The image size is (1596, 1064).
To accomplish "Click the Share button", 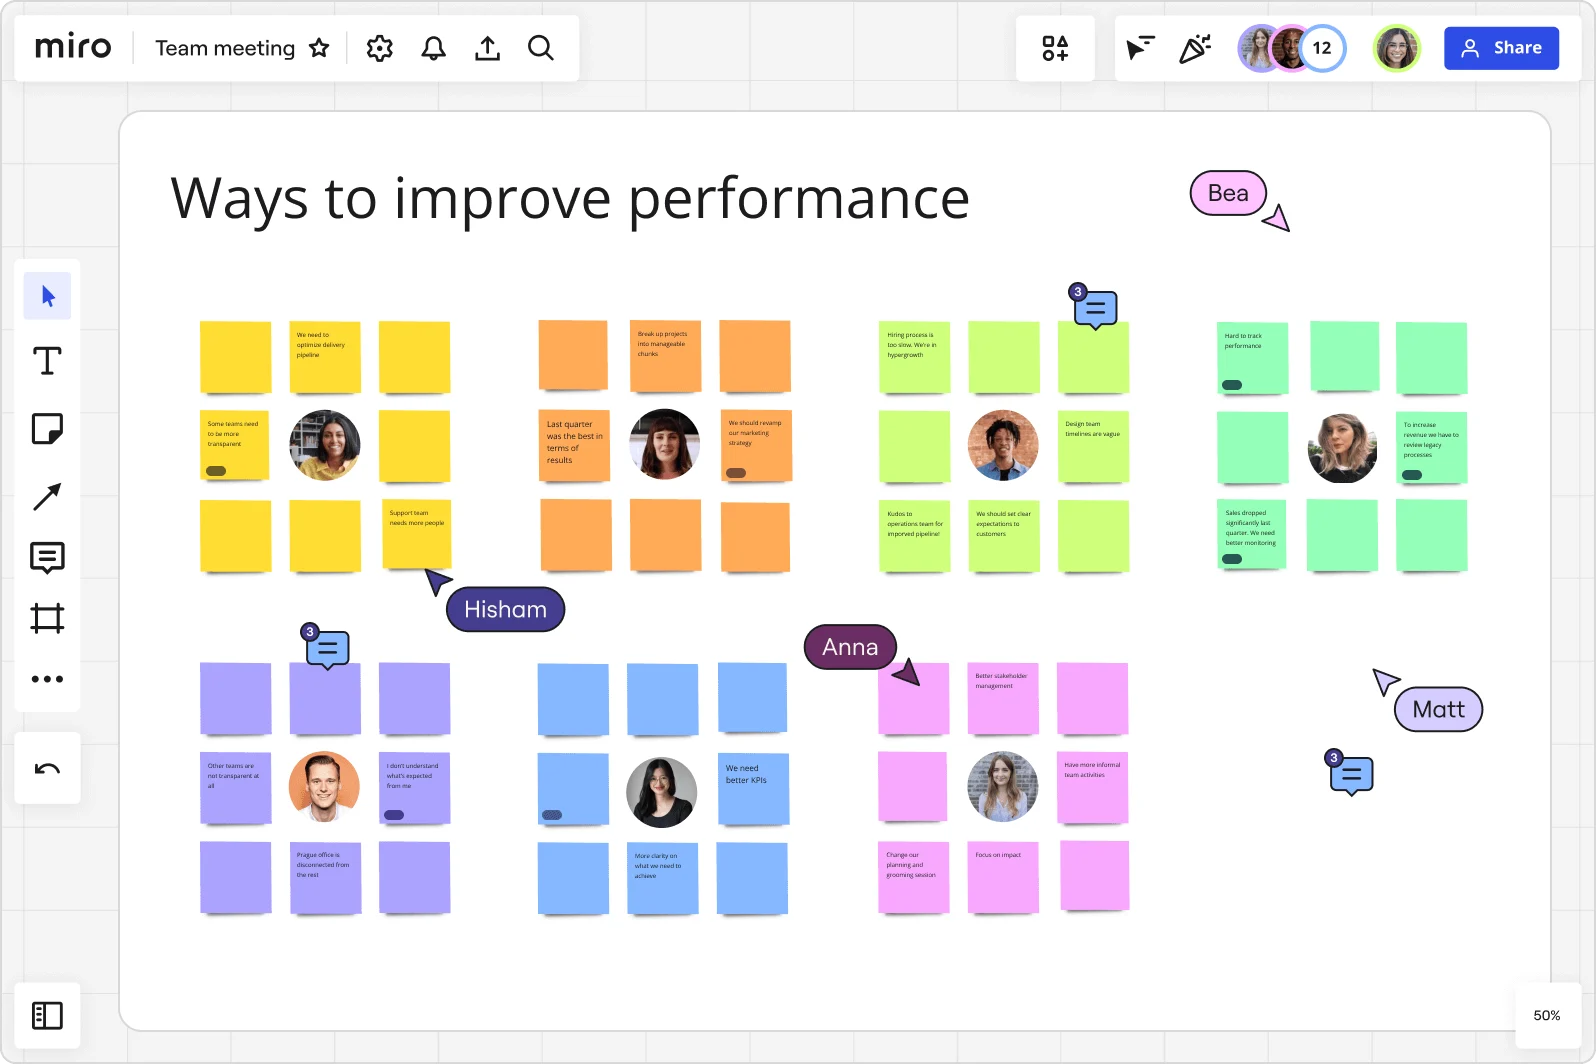I will coord(1501,48).
